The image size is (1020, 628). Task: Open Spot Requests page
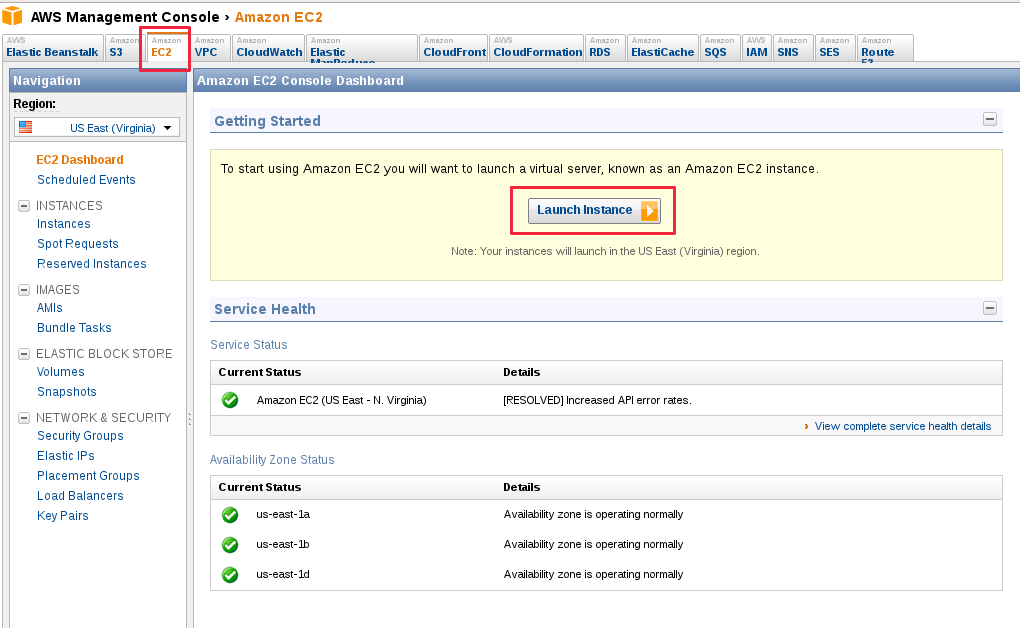pyautogui.click(x=77, y=243)
